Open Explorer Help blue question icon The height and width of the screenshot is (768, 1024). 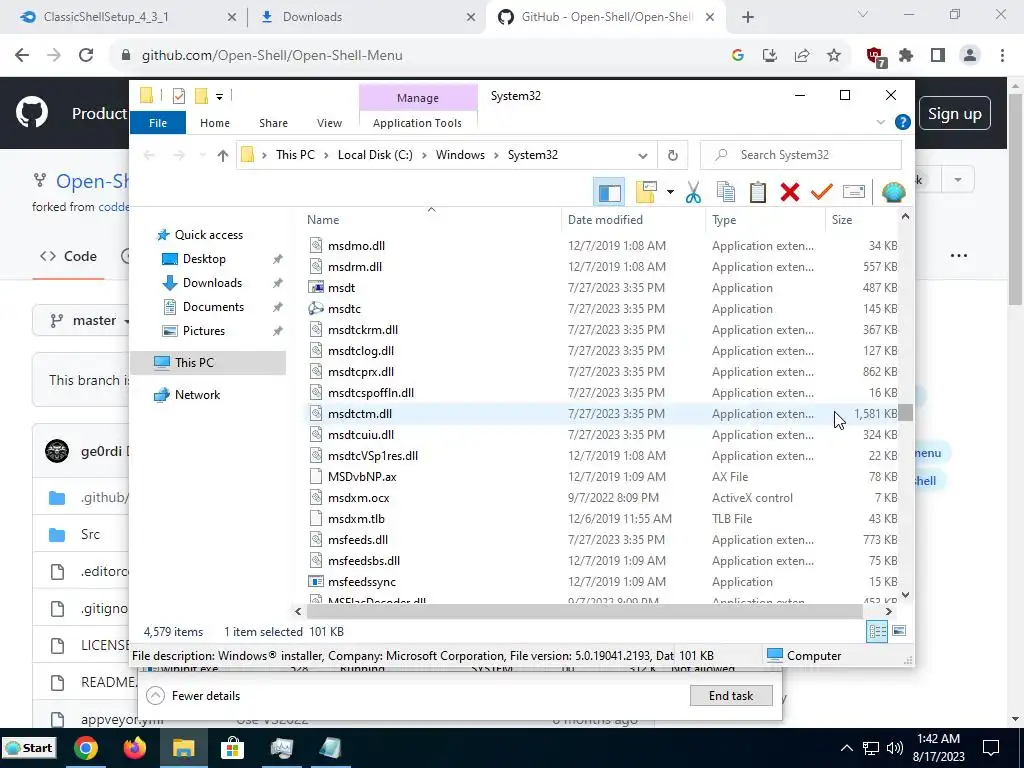(903, 122)
